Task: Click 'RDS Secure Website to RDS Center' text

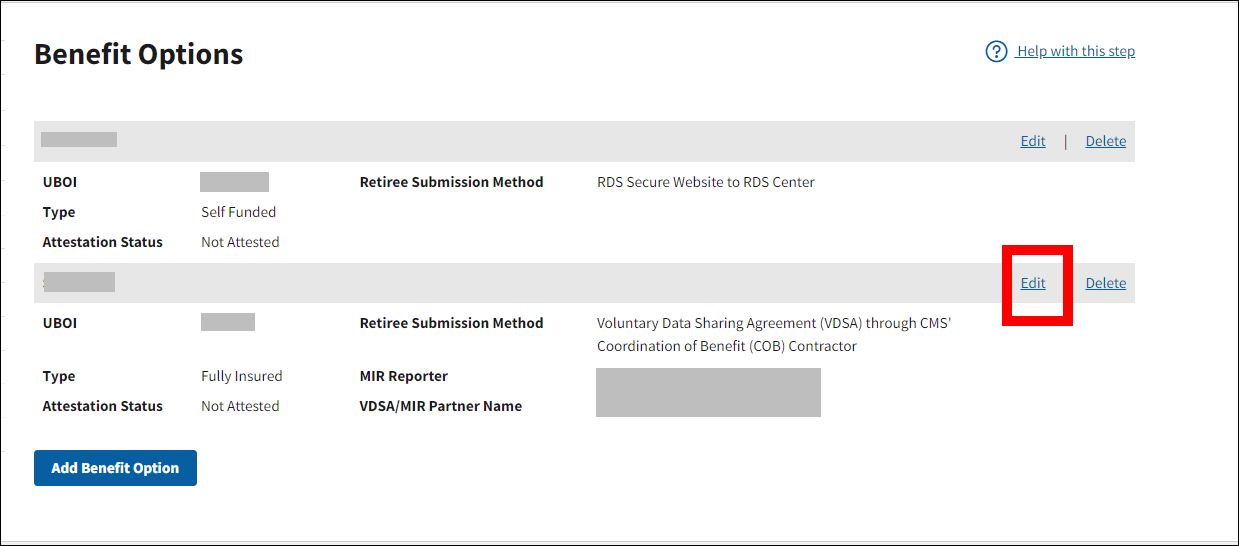Action: (x=705, y=182)
